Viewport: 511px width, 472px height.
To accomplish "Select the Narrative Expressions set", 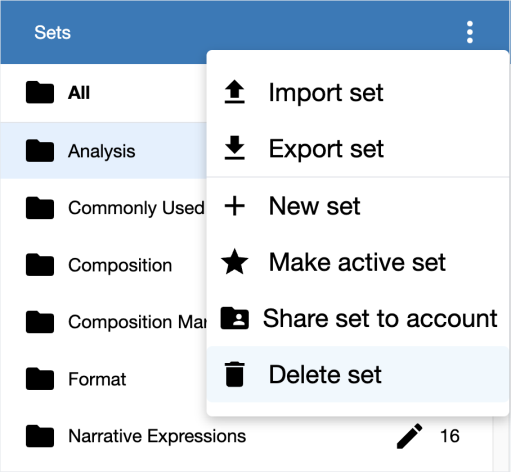I will click(246, 436).
